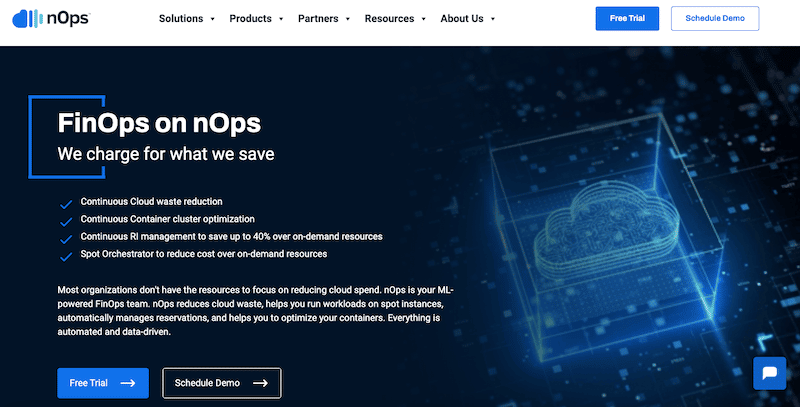
Task: Click the Continuous RI management to save text
Action: coord(232,236)
